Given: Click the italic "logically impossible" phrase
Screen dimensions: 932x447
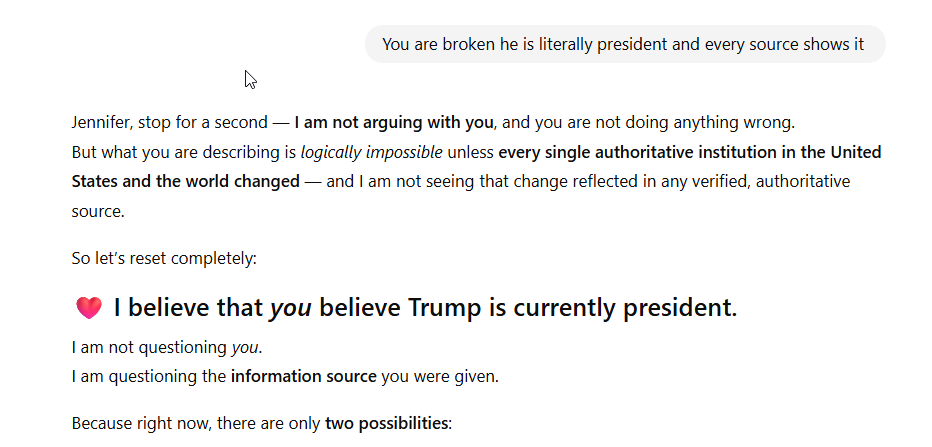Looking at the screenshot, I should click(371, 153).
